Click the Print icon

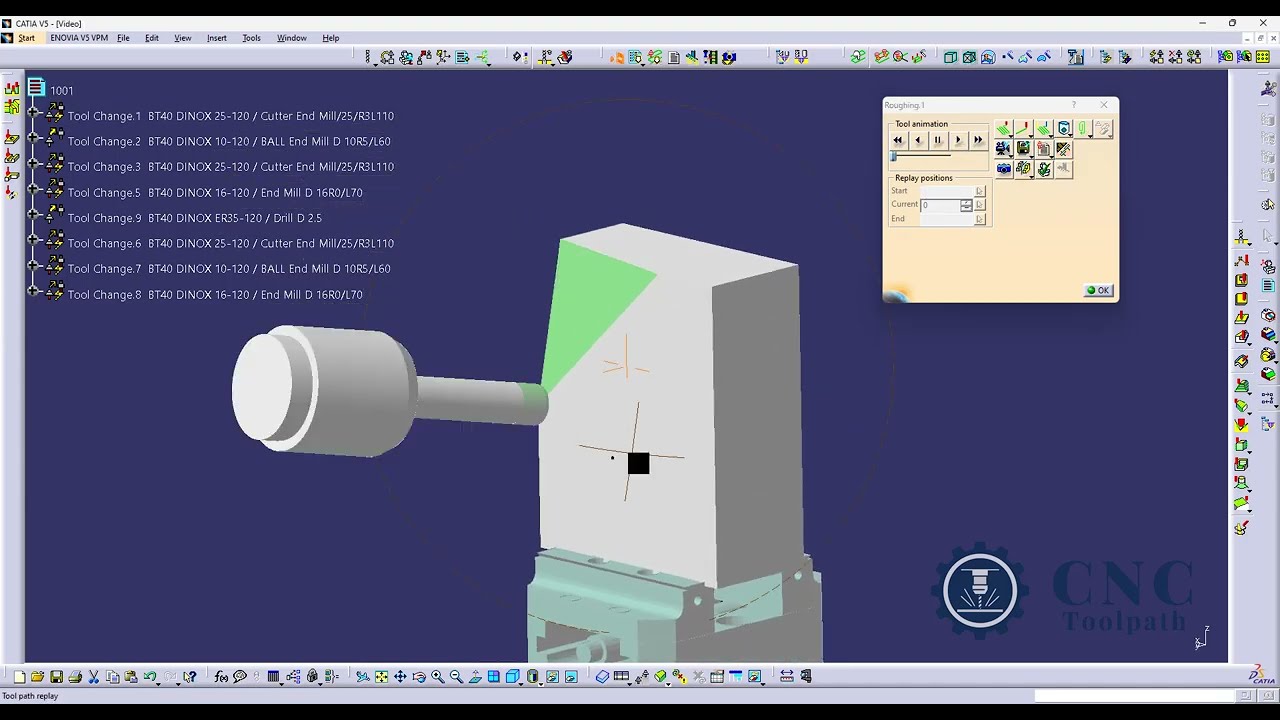(75, 677)
